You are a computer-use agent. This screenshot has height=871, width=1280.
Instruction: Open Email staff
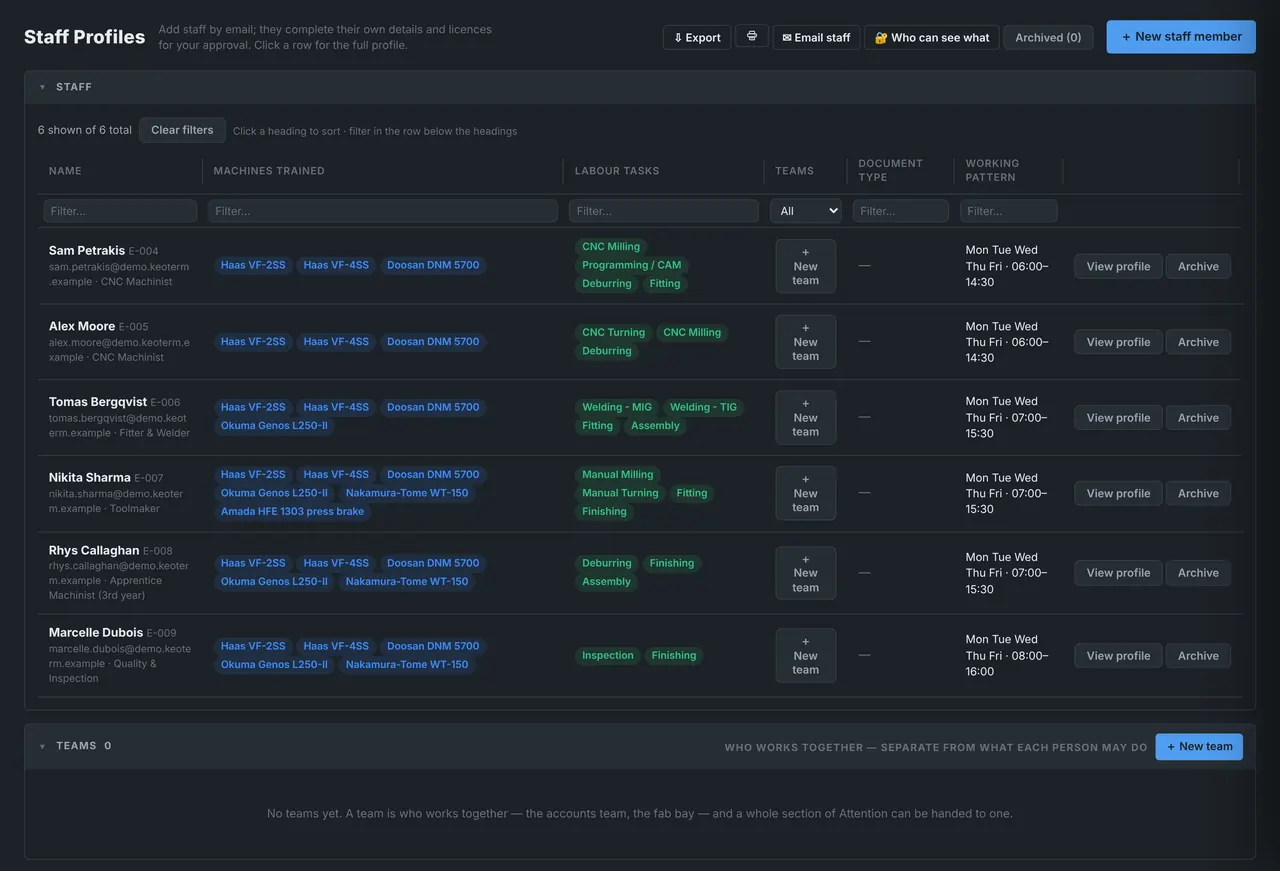tap(816, 37)
